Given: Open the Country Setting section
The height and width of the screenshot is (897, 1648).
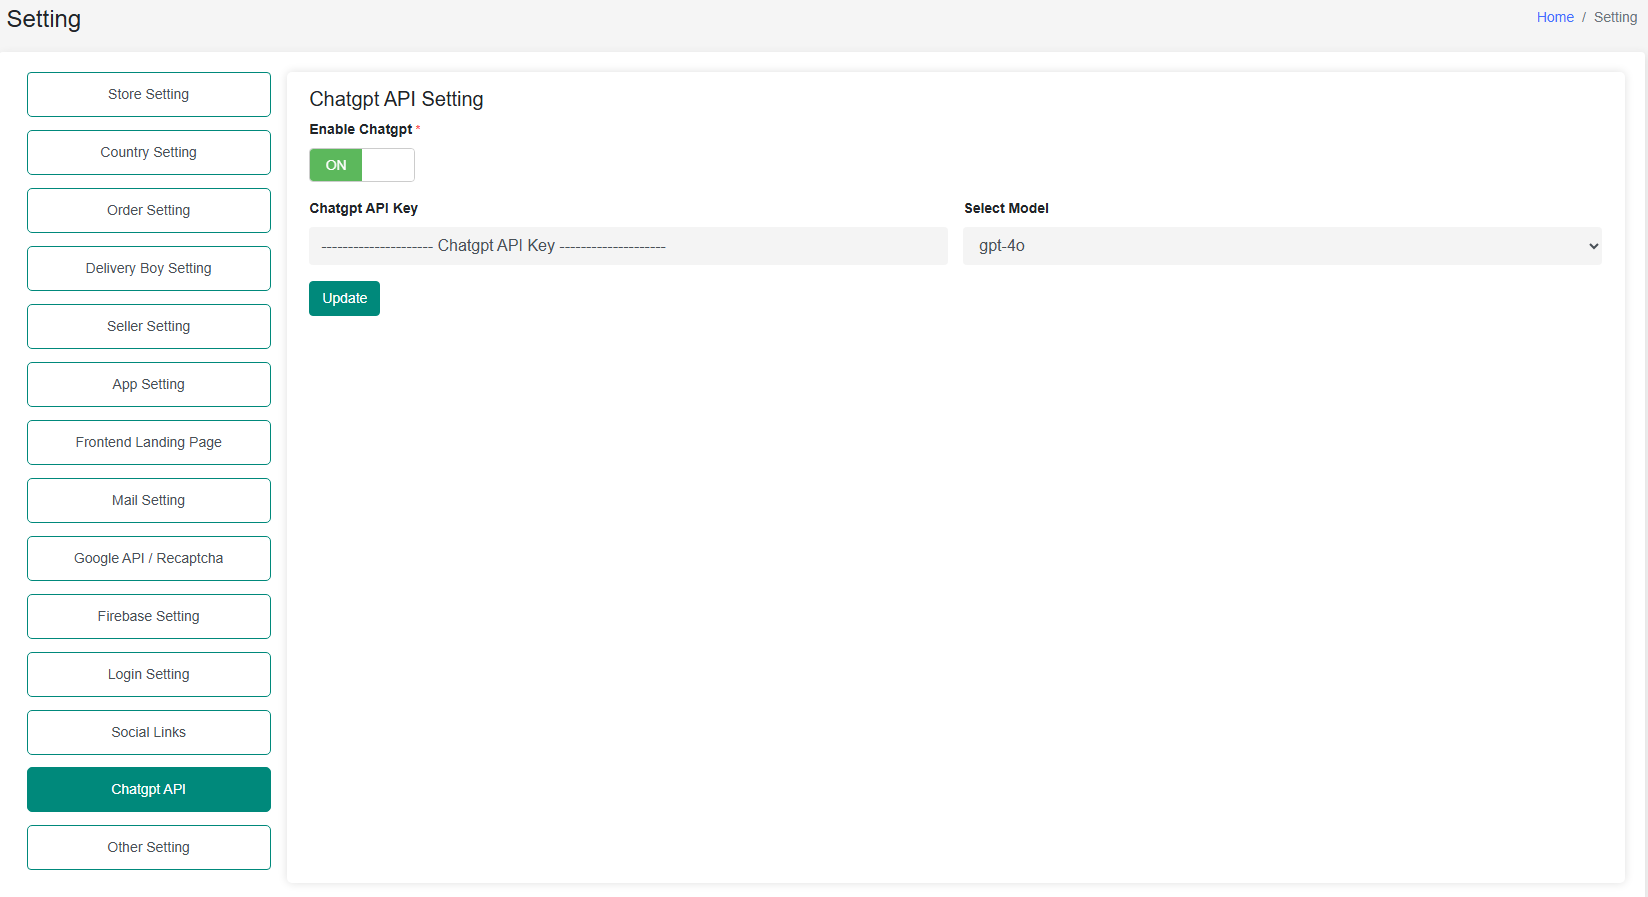Looking at the screenshot, I should (x=149, y=152).
